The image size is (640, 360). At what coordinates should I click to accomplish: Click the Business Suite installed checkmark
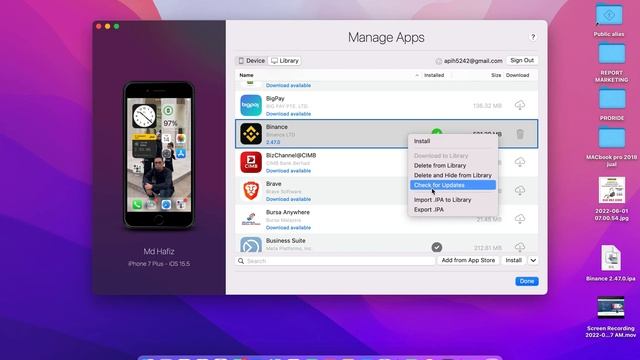(x=437, y=247)
